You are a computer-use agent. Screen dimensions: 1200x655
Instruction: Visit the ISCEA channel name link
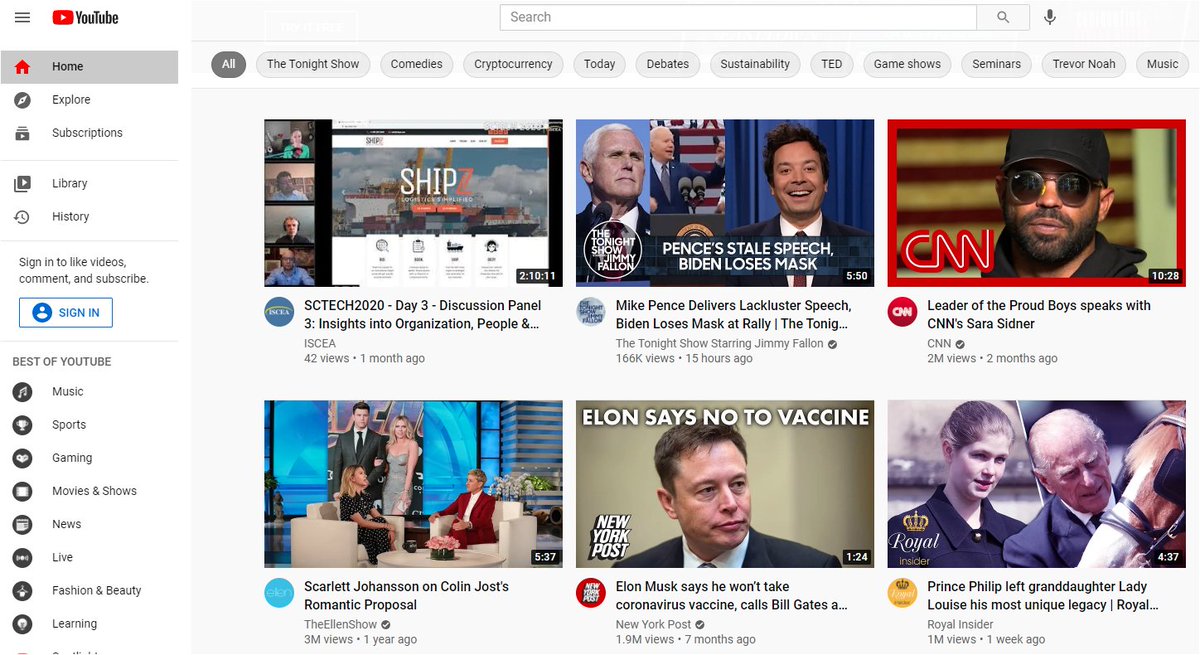(x=320, y=343)
